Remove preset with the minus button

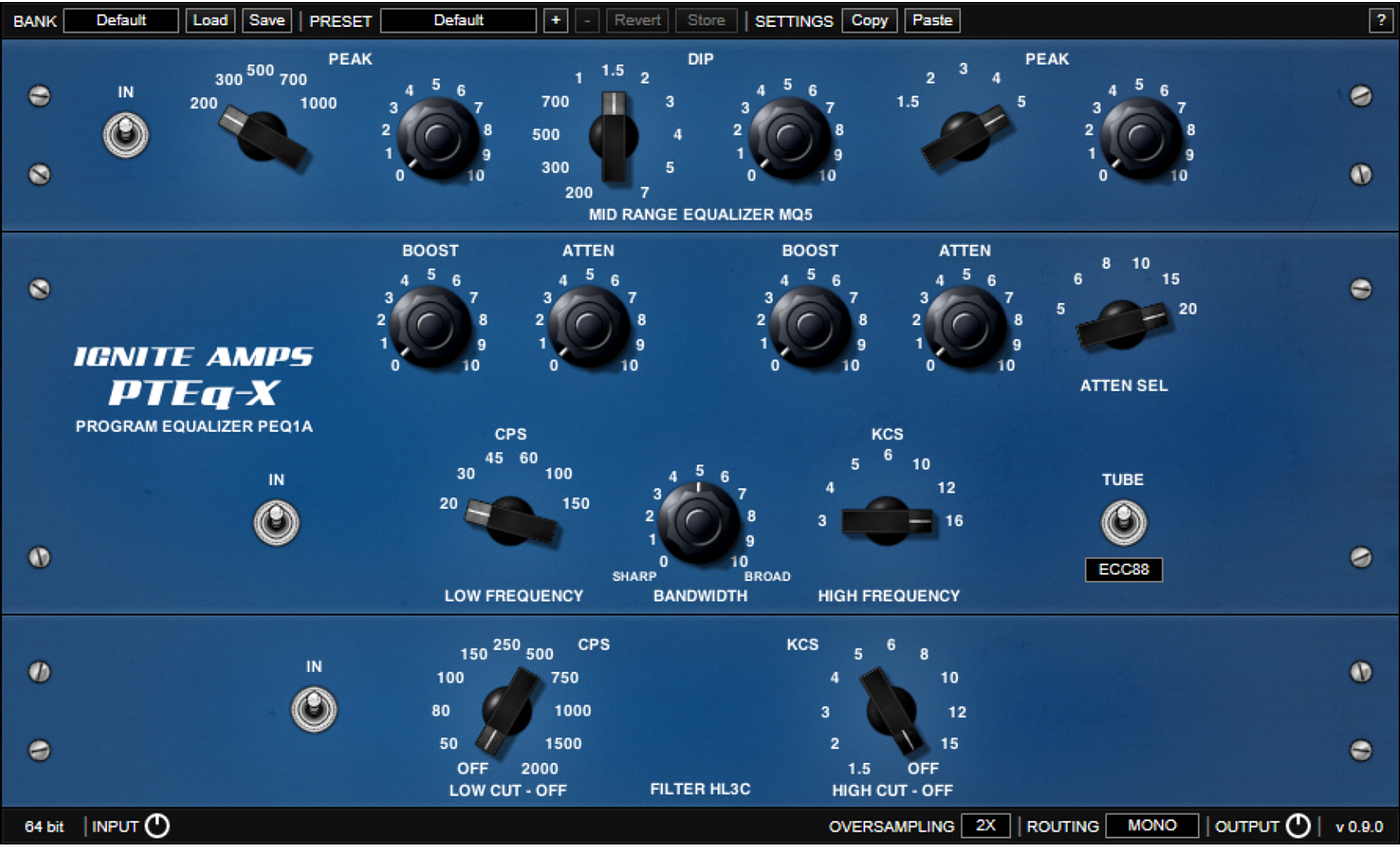point(589,20)
